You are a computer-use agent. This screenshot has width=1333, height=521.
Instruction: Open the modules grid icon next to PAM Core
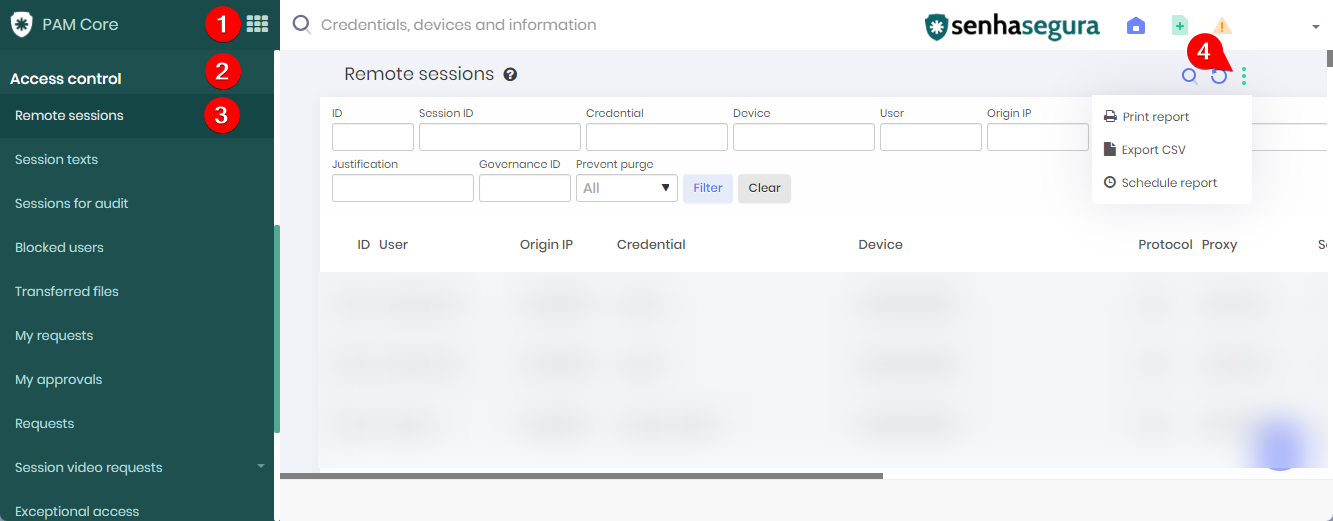tap(257, 24)
